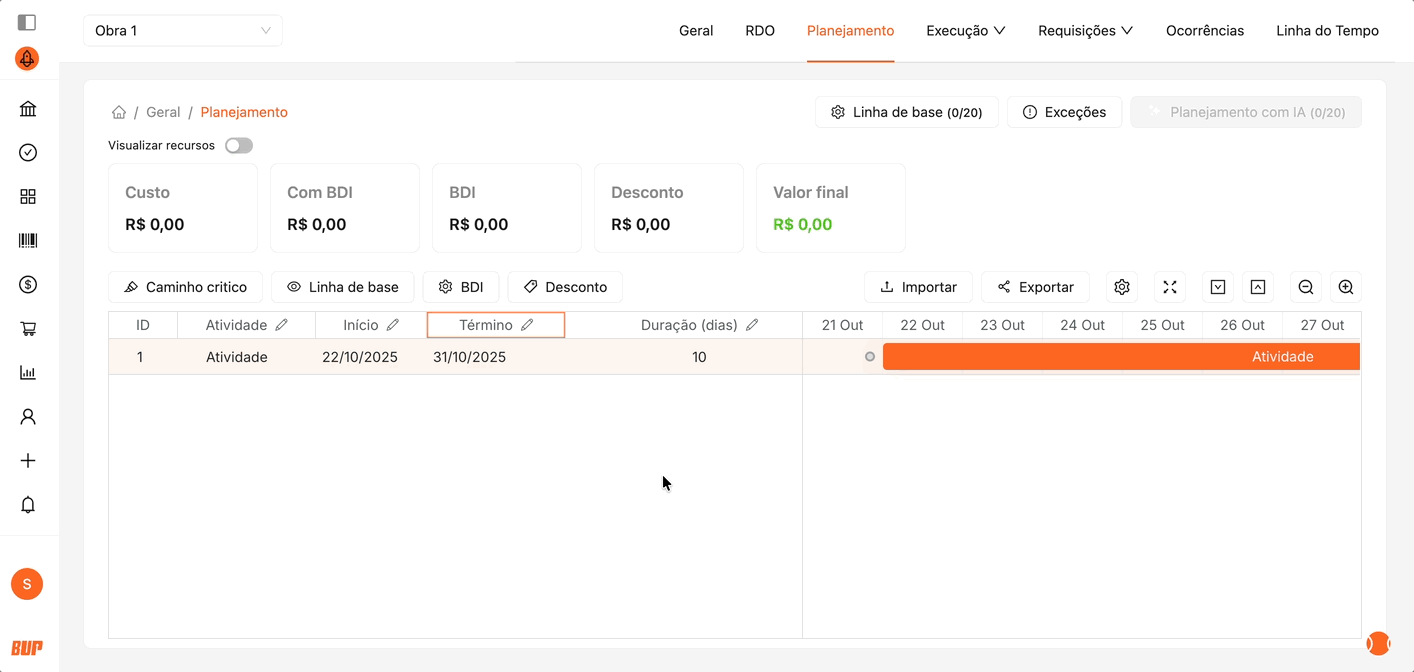Click the notification bell in sidebar
Image resolution: width=1414 pixels, height=672 pixels.
coord(28,505)
